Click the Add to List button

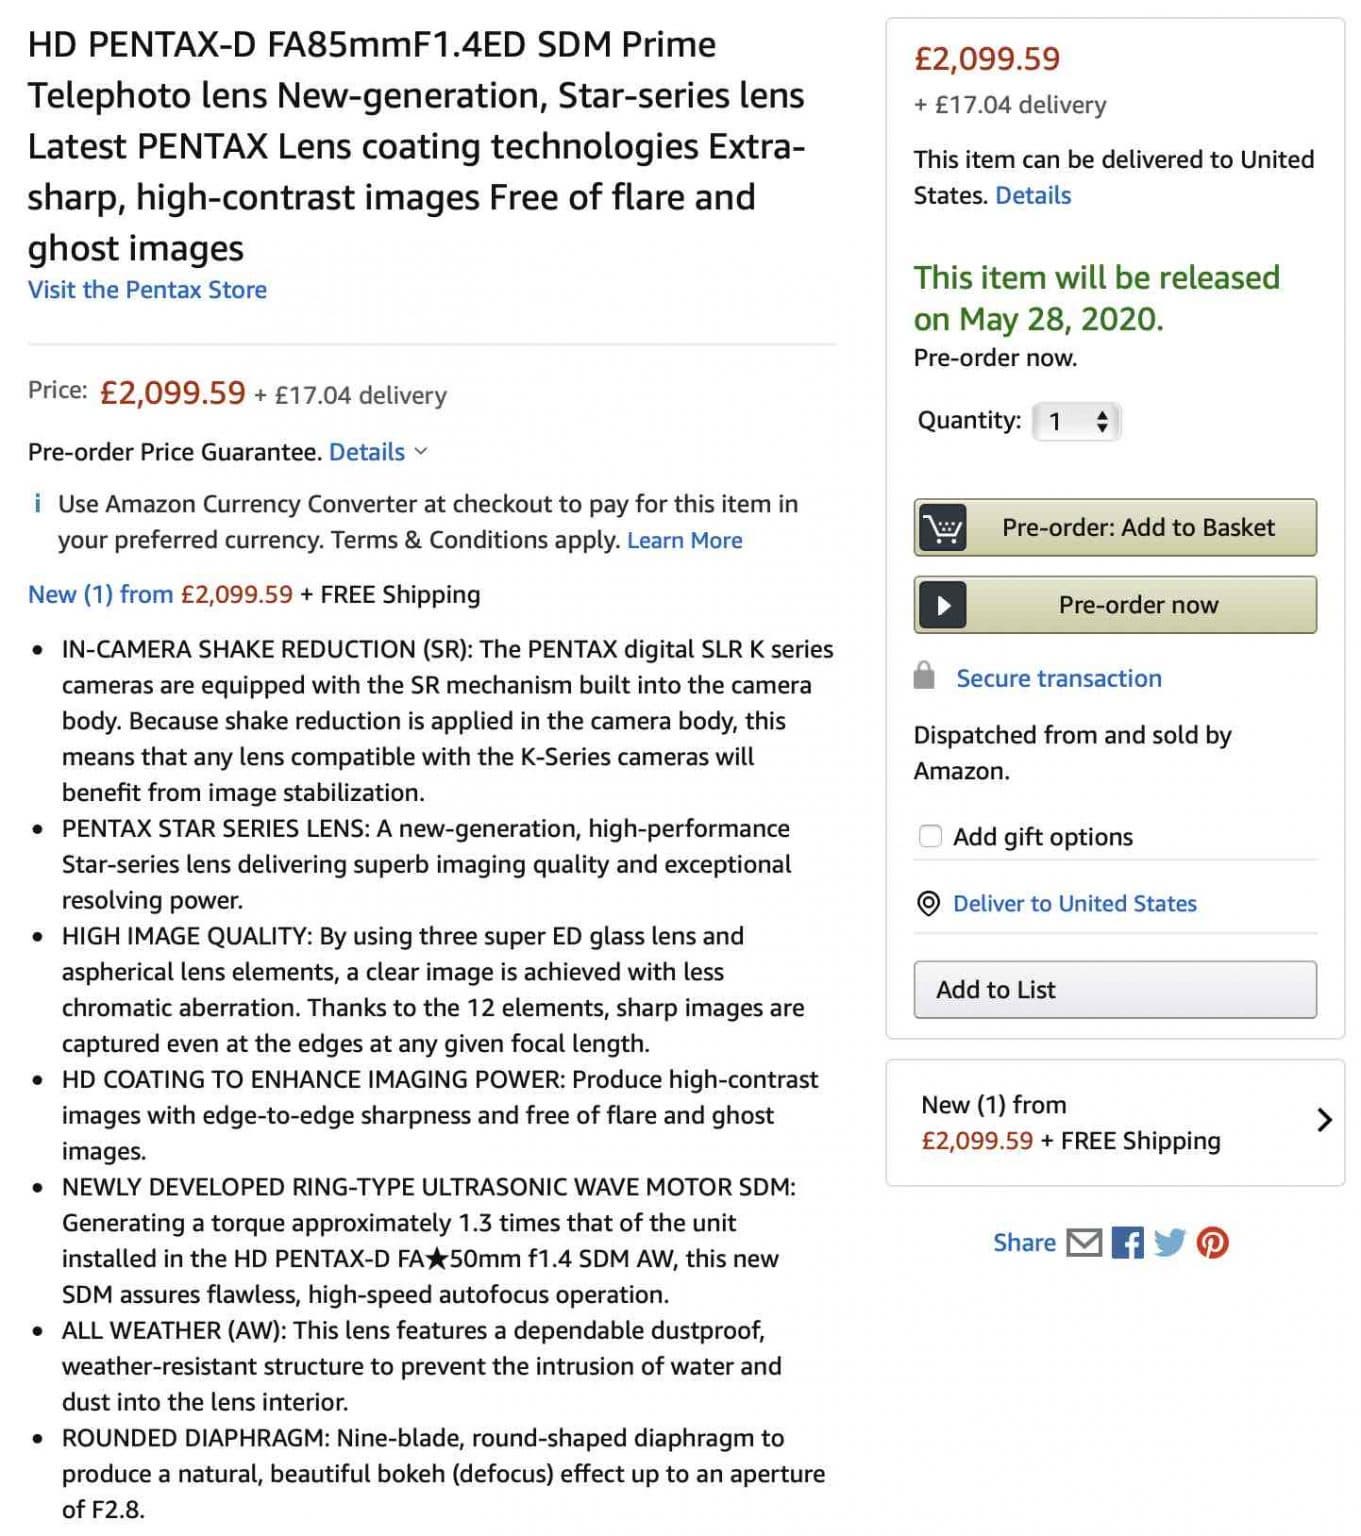point(1114,990)
